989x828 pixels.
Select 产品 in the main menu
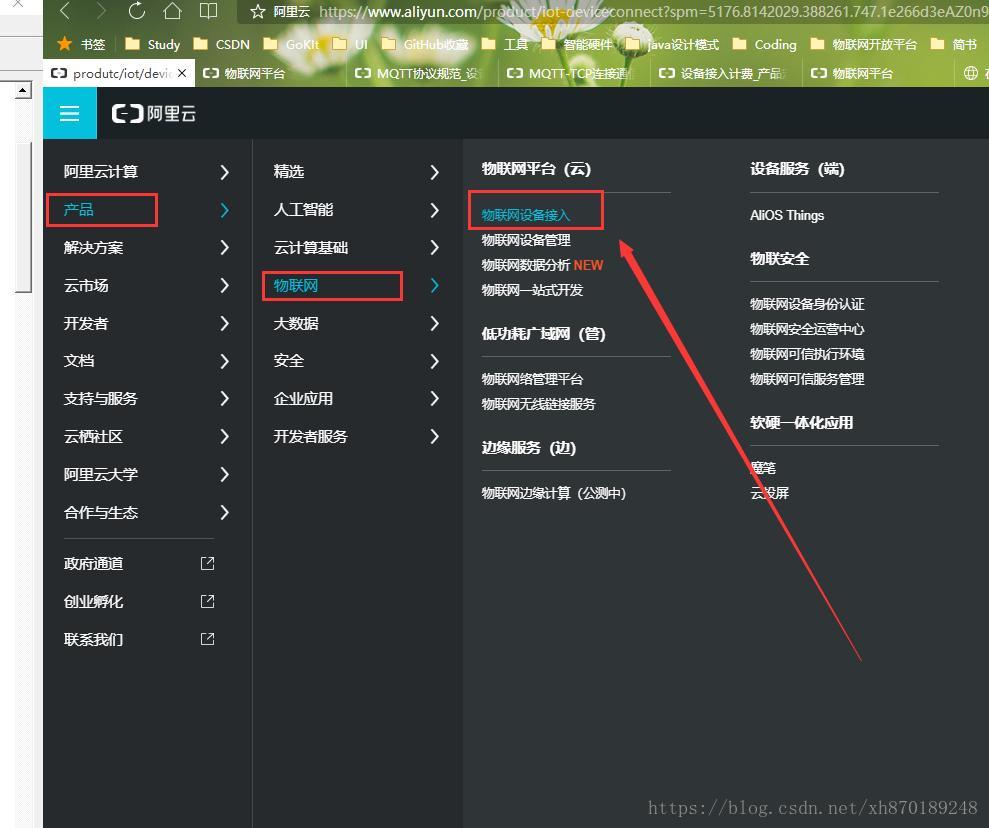(x=79, y=209)
